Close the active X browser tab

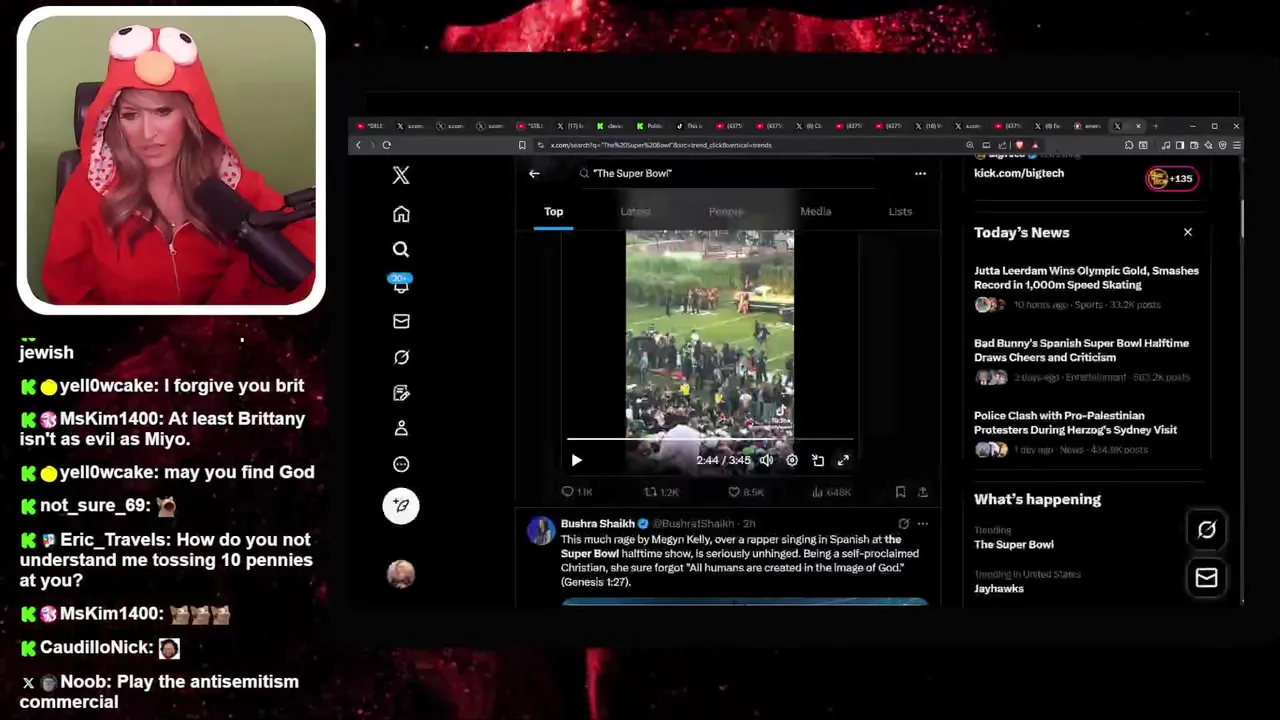(x=1138, y=126)
